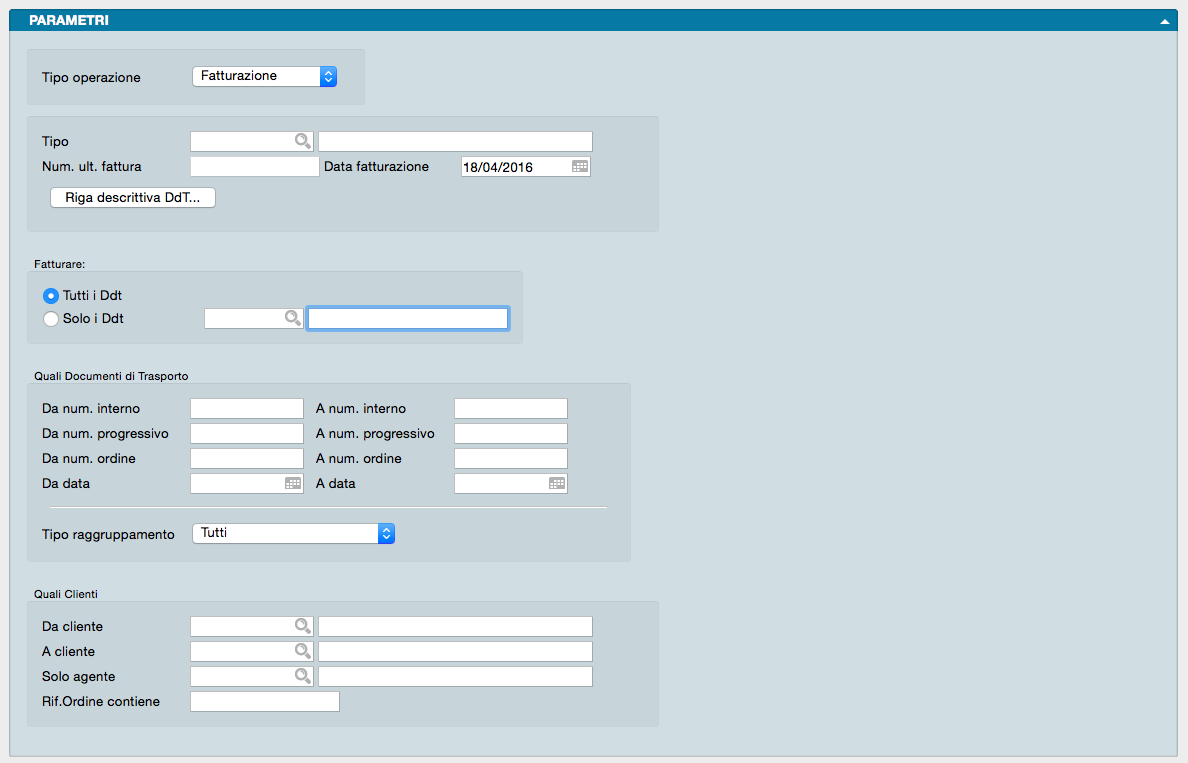Focus the Da num. ordine field
Image resolution: width=1188 pixels, height=763 pixels.
point(246,459)
